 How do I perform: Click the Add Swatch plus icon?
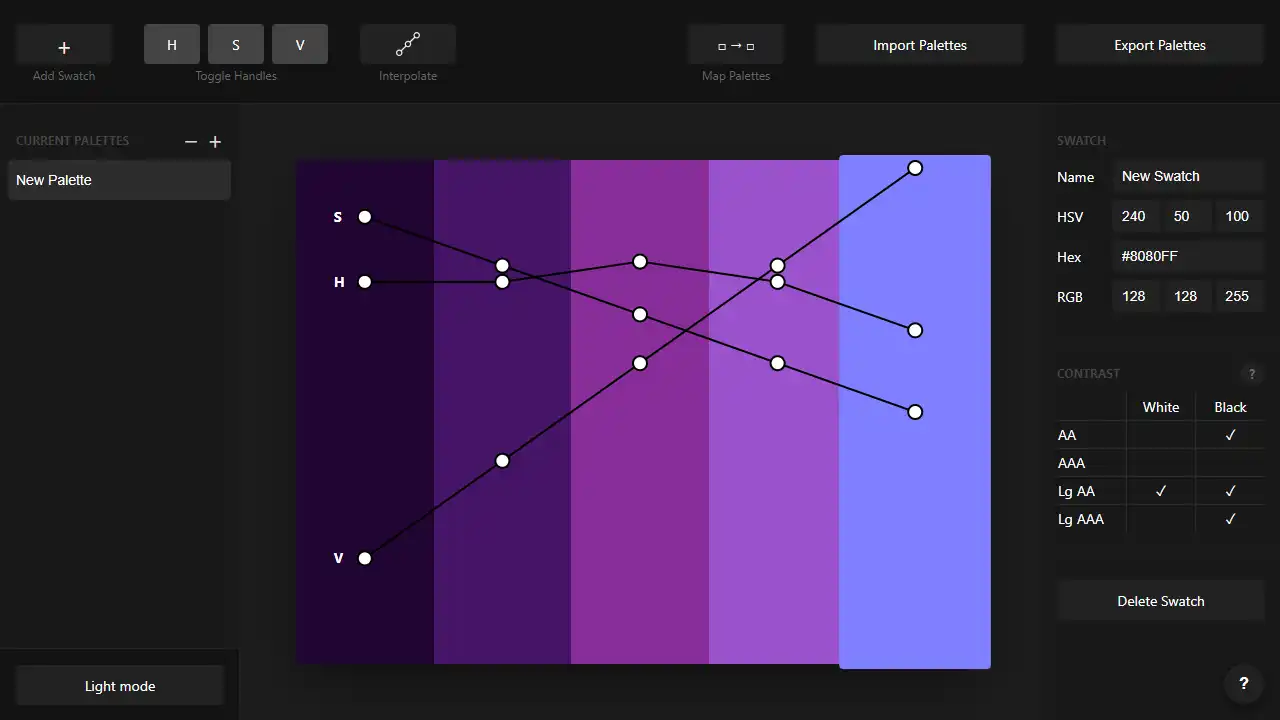point(63,44)
